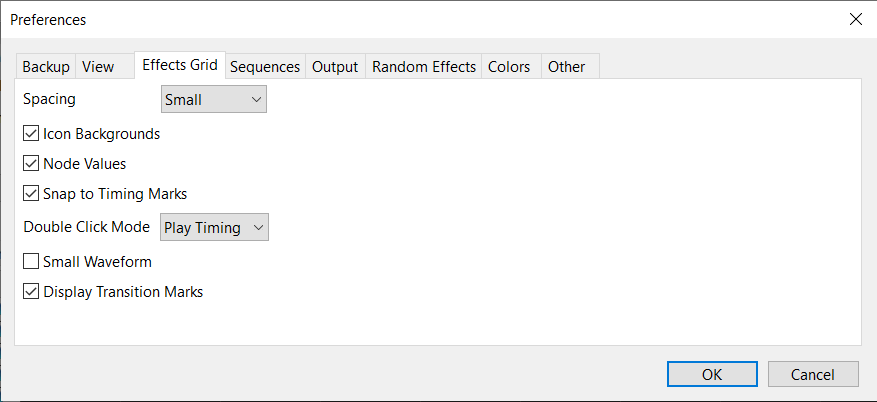Screen dimensions: 877x402
Task: Click the Cancel button
Action: pos(813,374)
